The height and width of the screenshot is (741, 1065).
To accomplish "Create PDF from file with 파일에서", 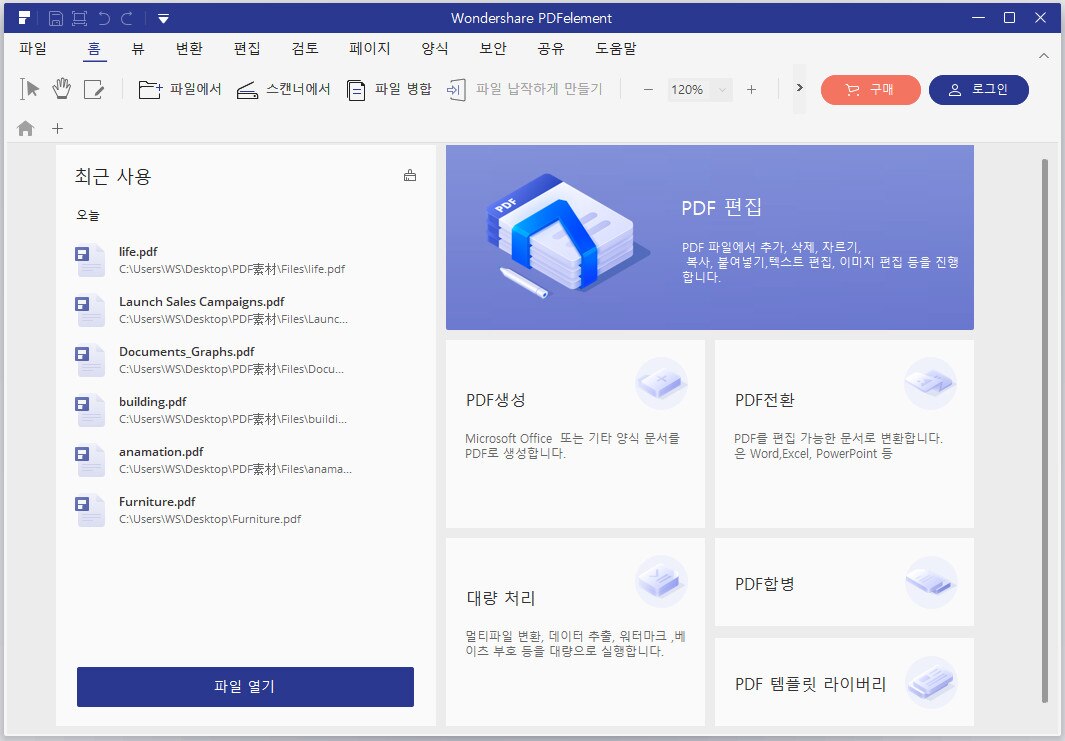I will [179, 89].
